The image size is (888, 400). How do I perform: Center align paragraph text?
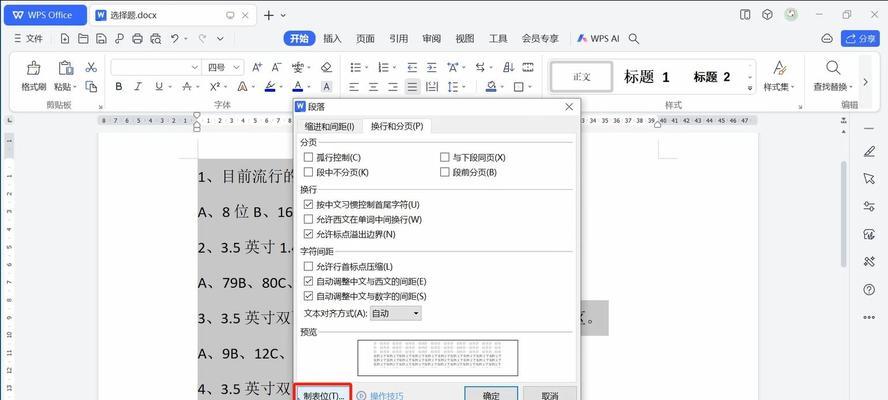[373, 87]
